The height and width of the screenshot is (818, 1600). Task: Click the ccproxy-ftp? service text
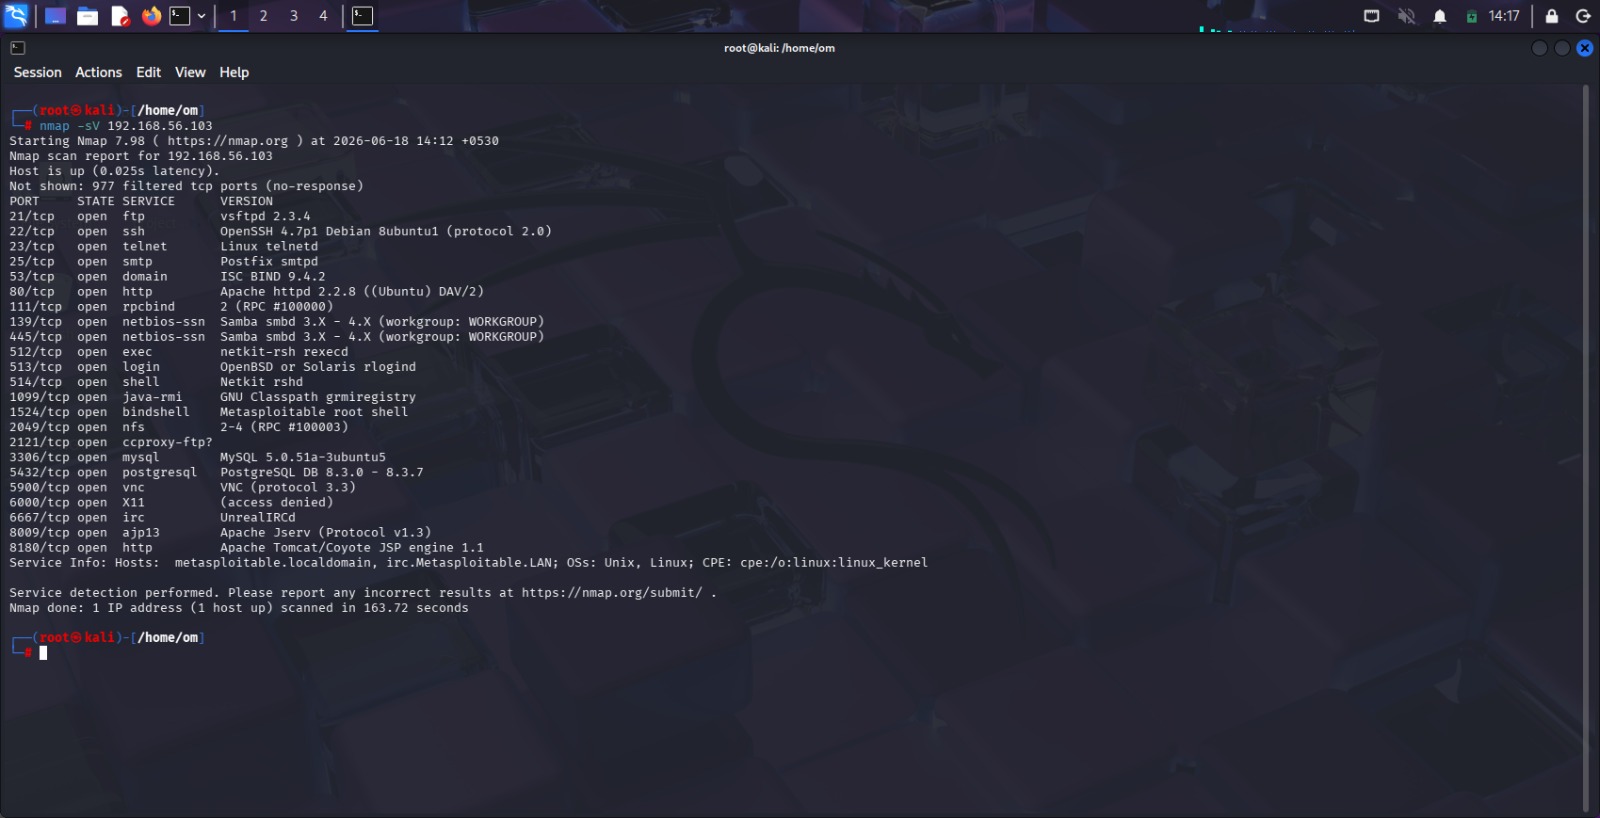(167, 441)
